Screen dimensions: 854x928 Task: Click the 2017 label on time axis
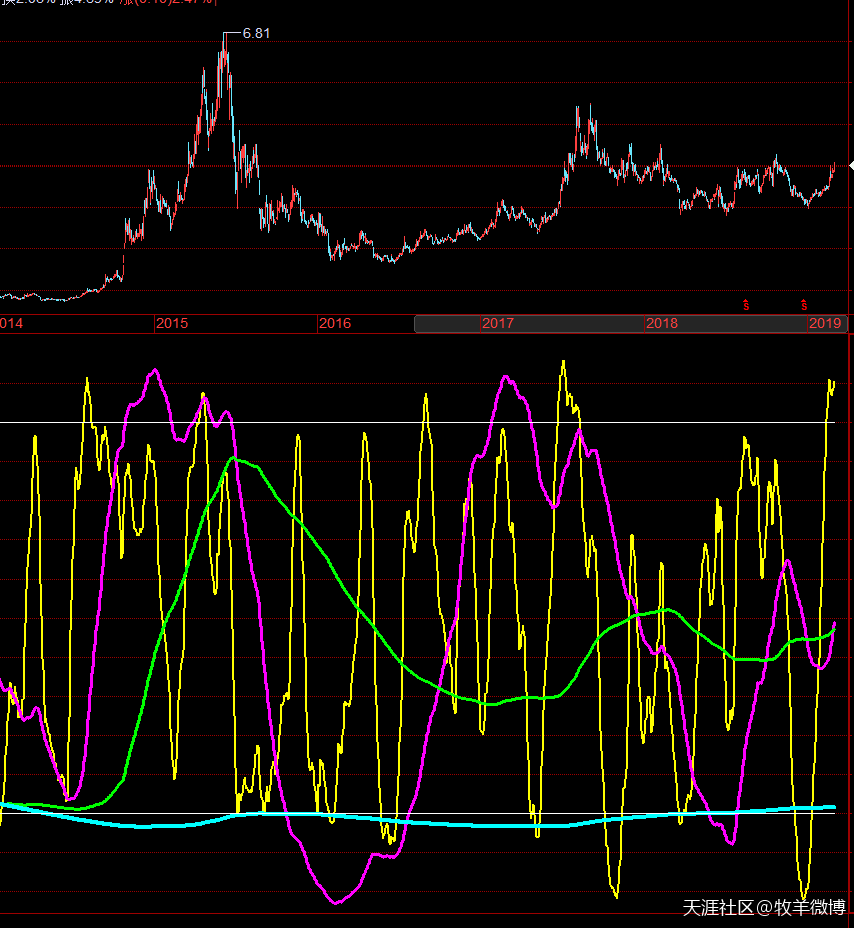(x=498, y=324)
